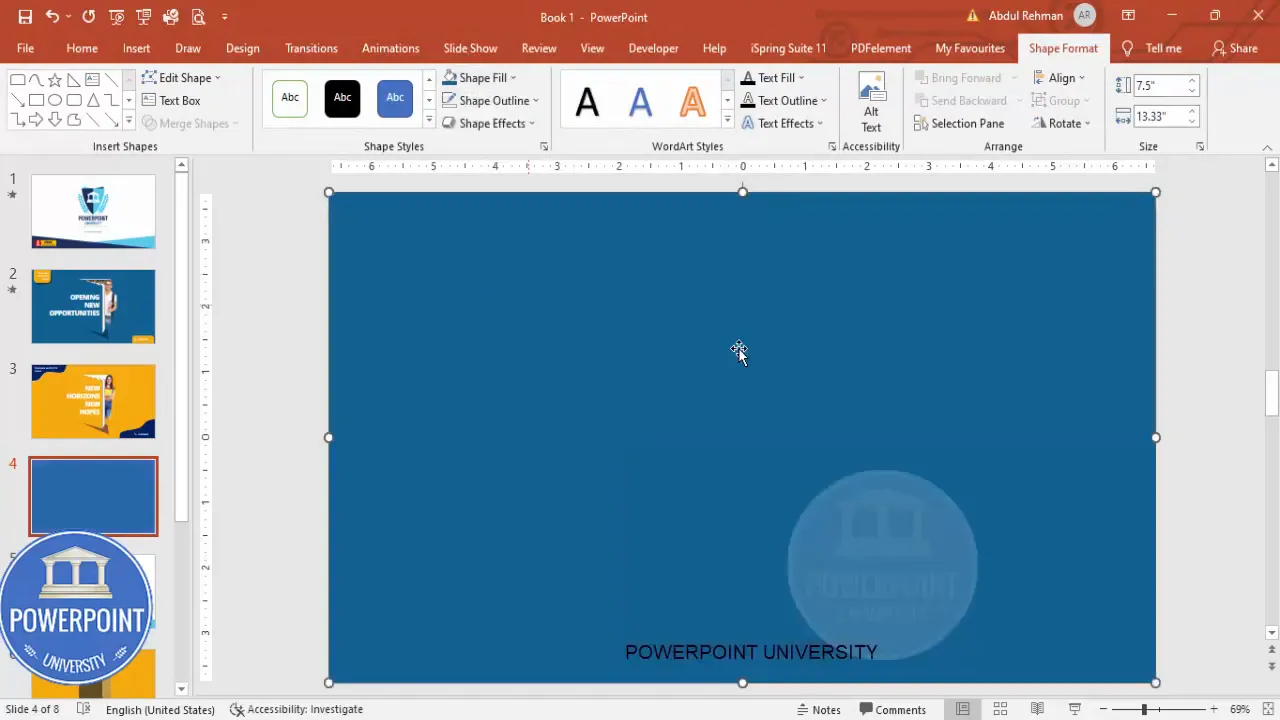Open the Rotate dropdown
This screenshot has width=1280, height=720.
1062,123
